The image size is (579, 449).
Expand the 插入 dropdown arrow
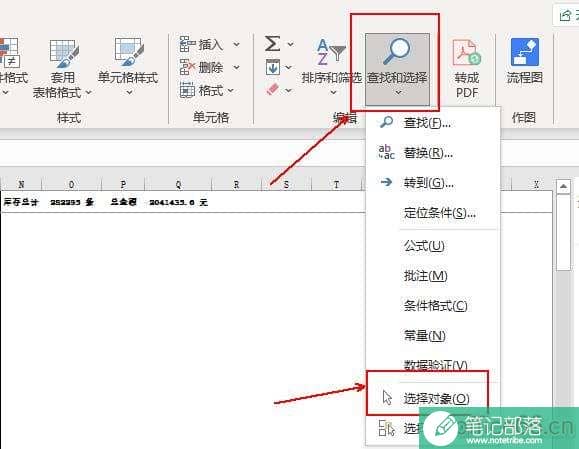coord(236,45)
